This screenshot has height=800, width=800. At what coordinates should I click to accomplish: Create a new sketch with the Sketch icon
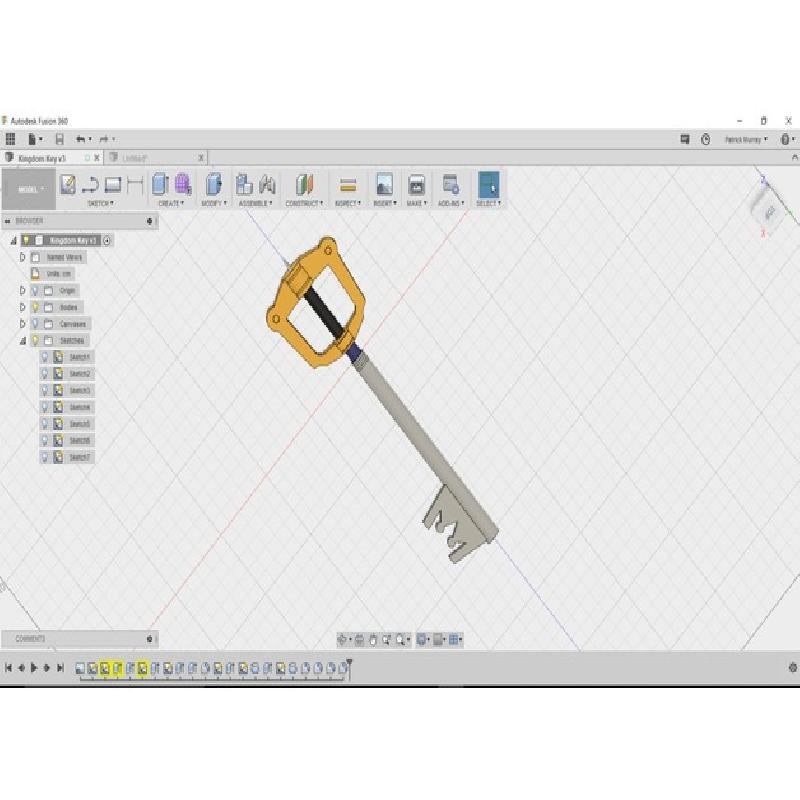(68, 184)
